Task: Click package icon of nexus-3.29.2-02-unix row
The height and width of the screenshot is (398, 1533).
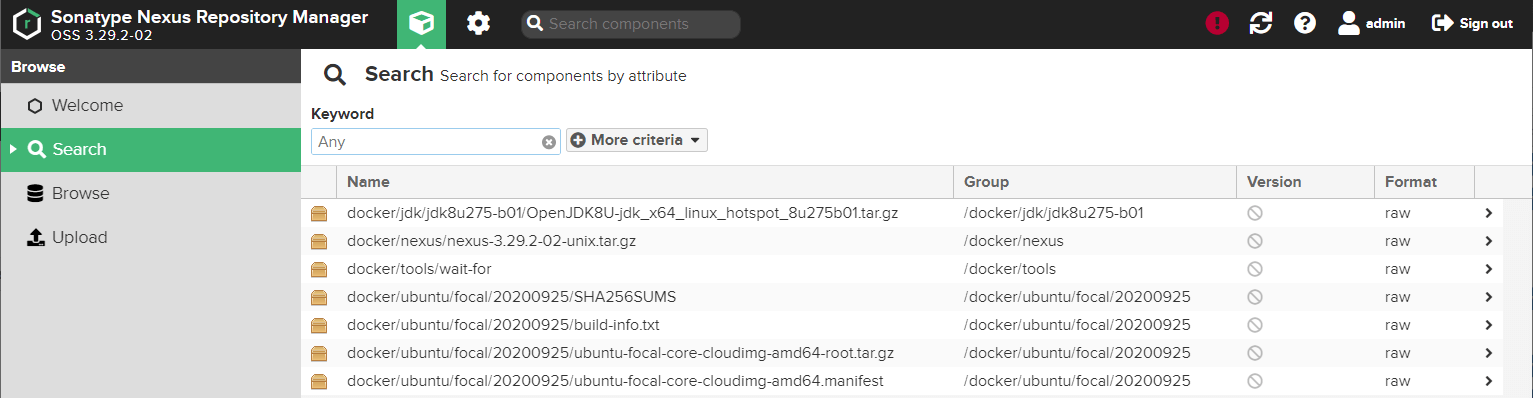Action: 319,241
